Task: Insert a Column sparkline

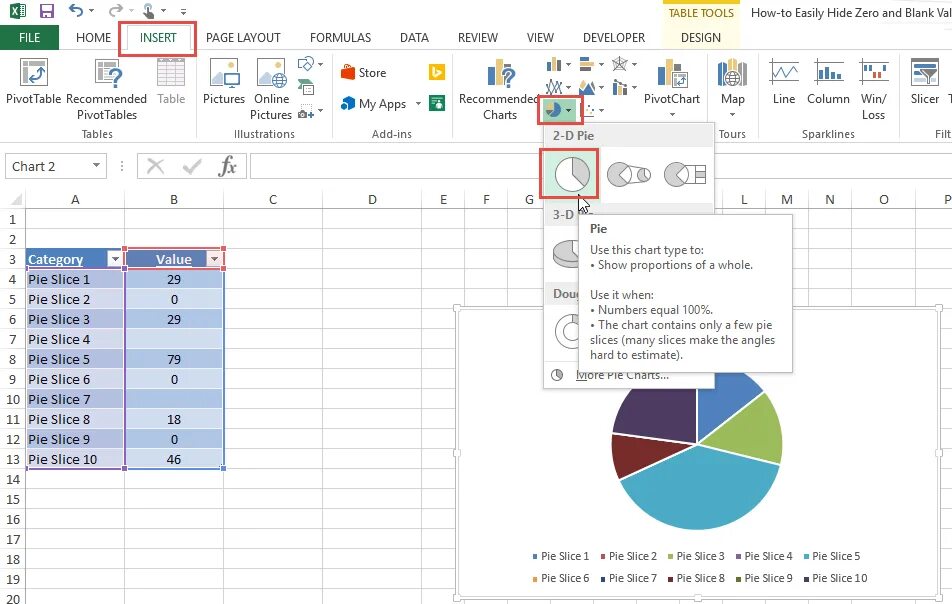Action: coord(828,81)
